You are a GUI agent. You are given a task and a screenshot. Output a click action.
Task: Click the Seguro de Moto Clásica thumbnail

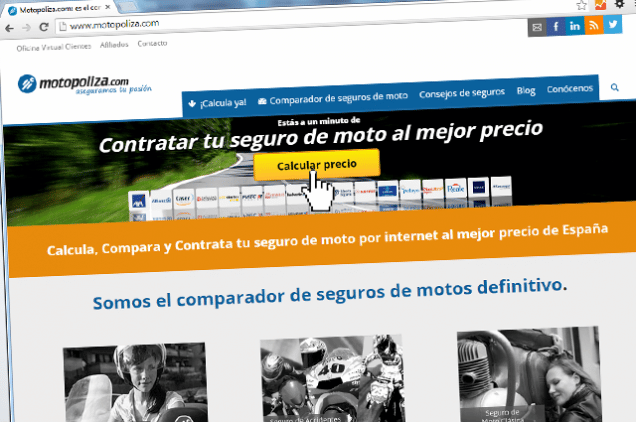(x=529, y=374)
